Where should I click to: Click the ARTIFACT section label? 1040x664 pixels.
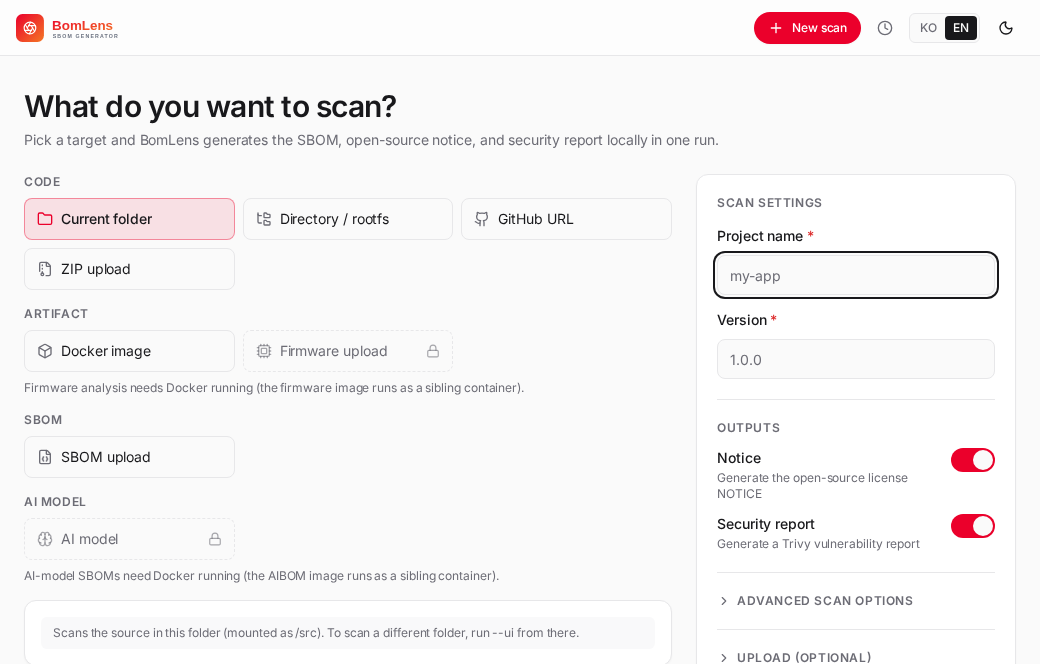click(x=56, y=314)
